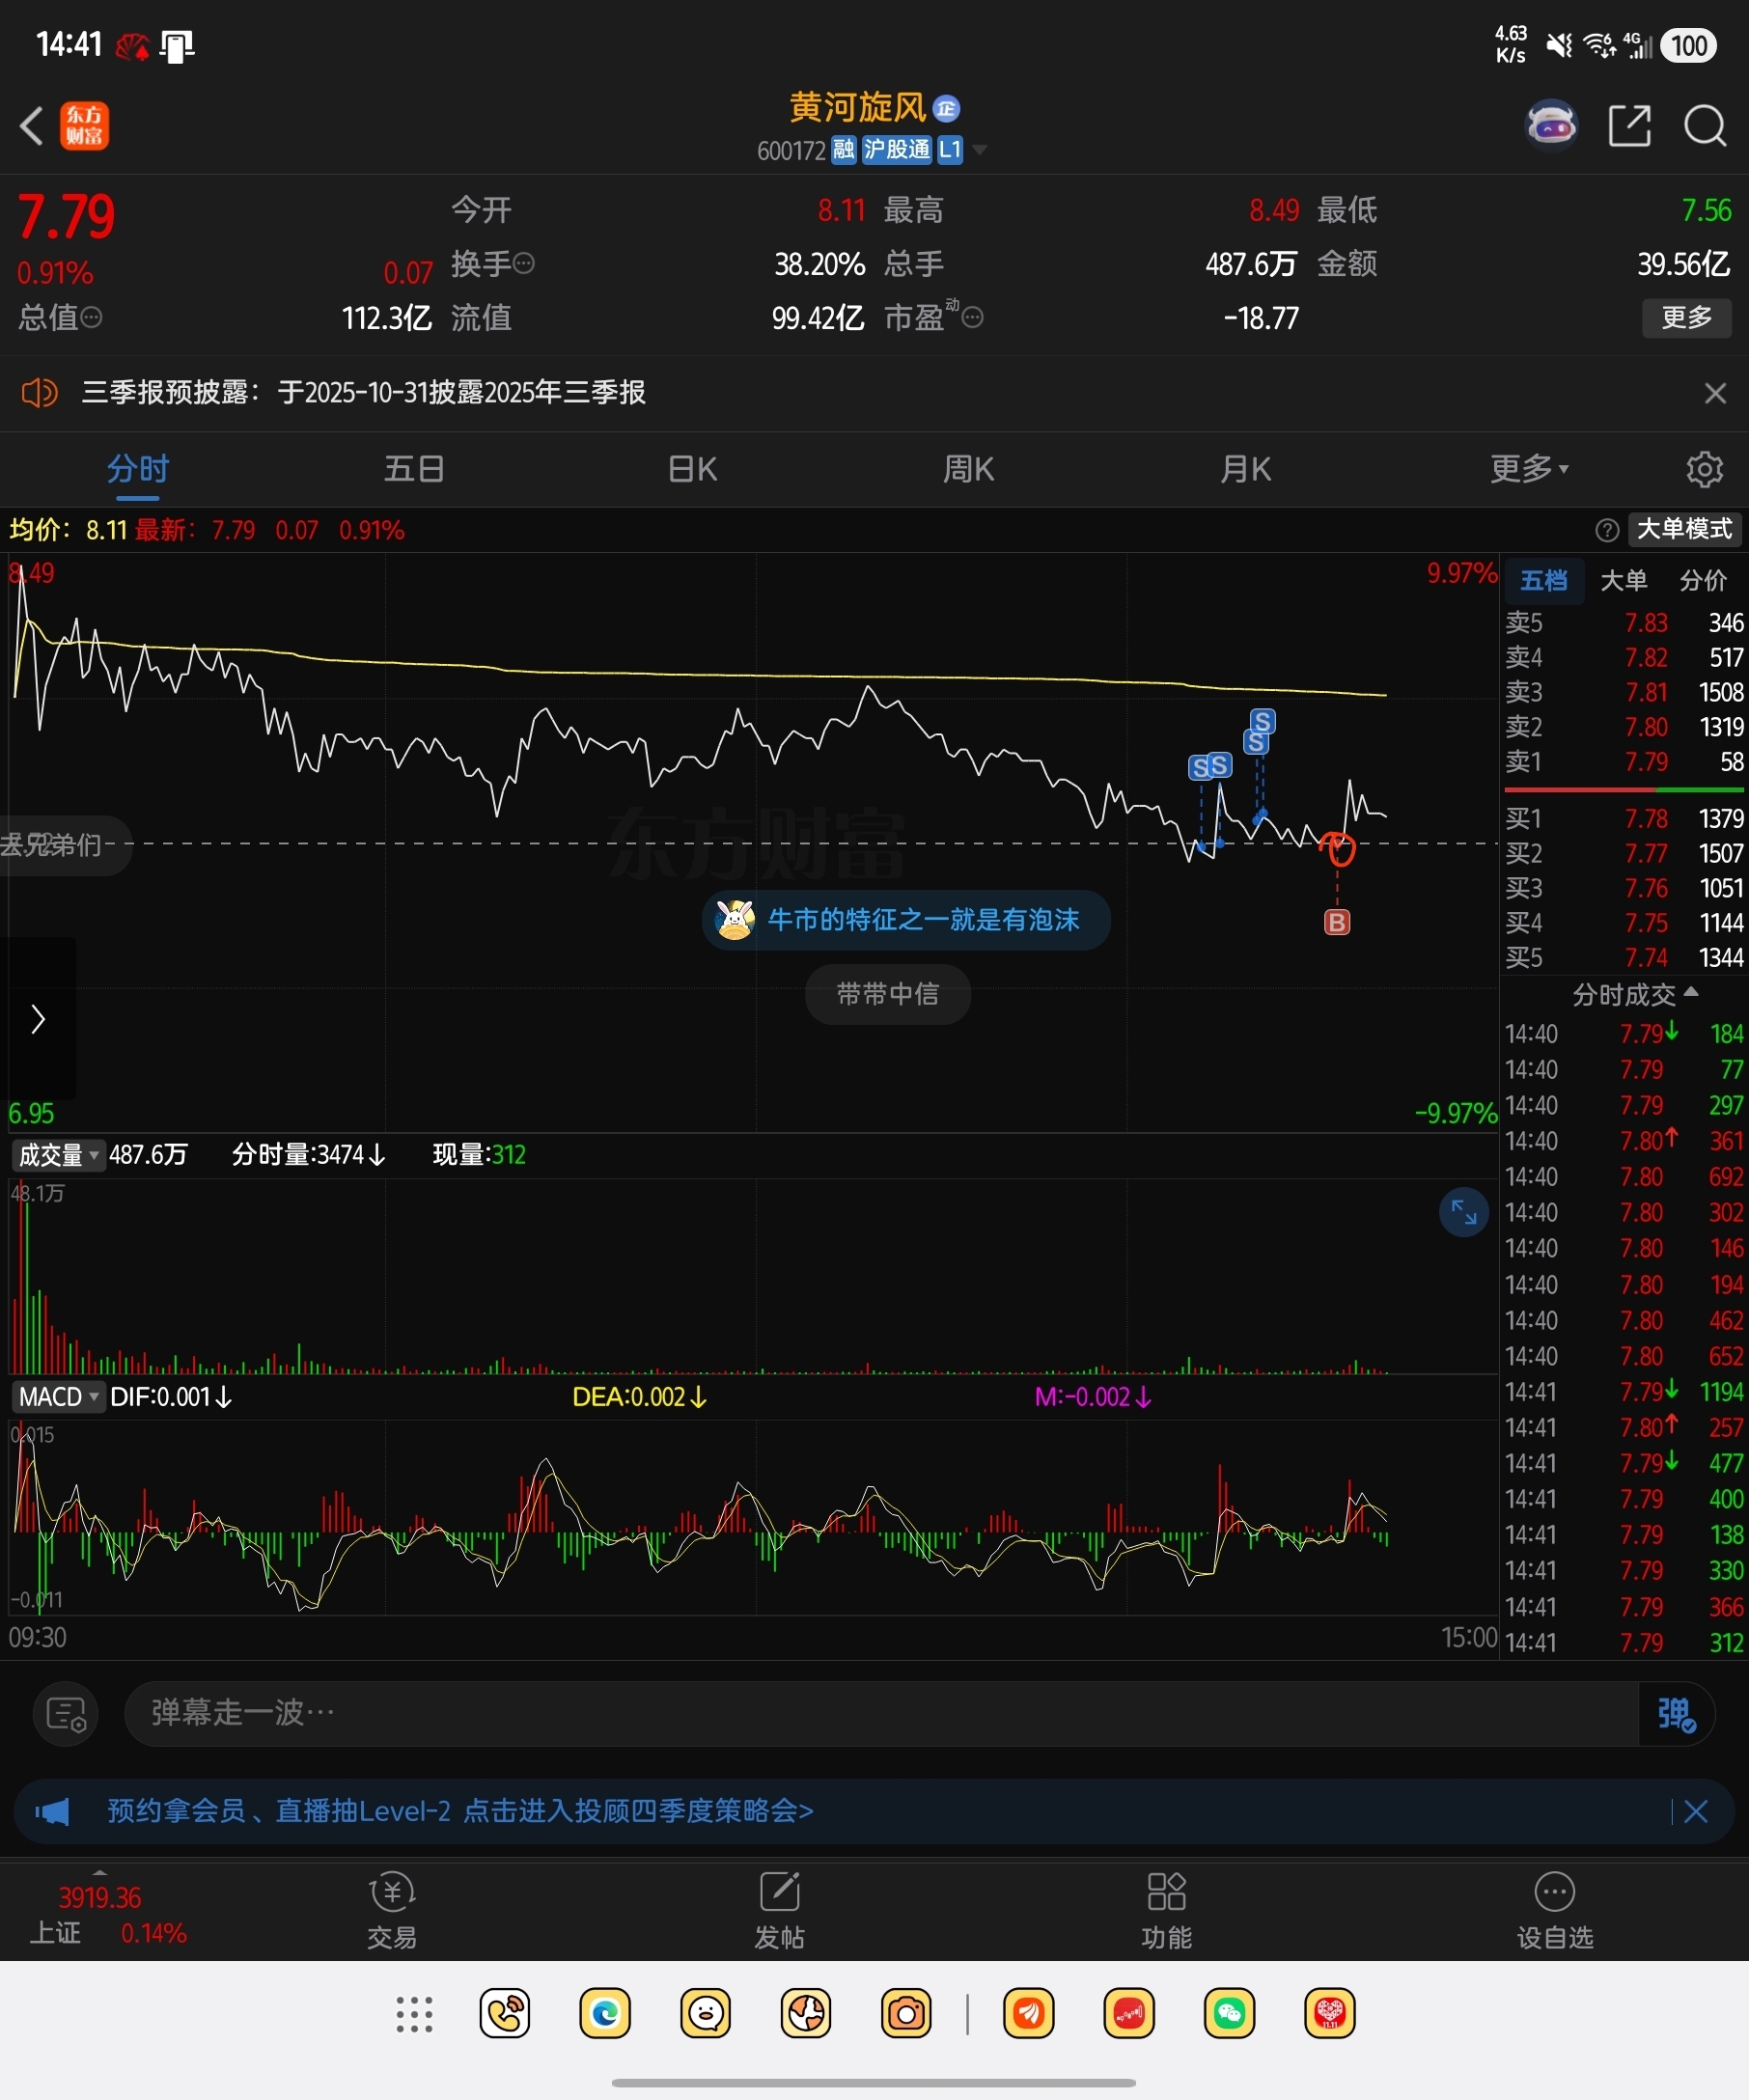Image resolution: width=1749 pixels, height=2100 pixels.
Task: Tap the 卖1 7.79 order row
Action: (1624, 762)
